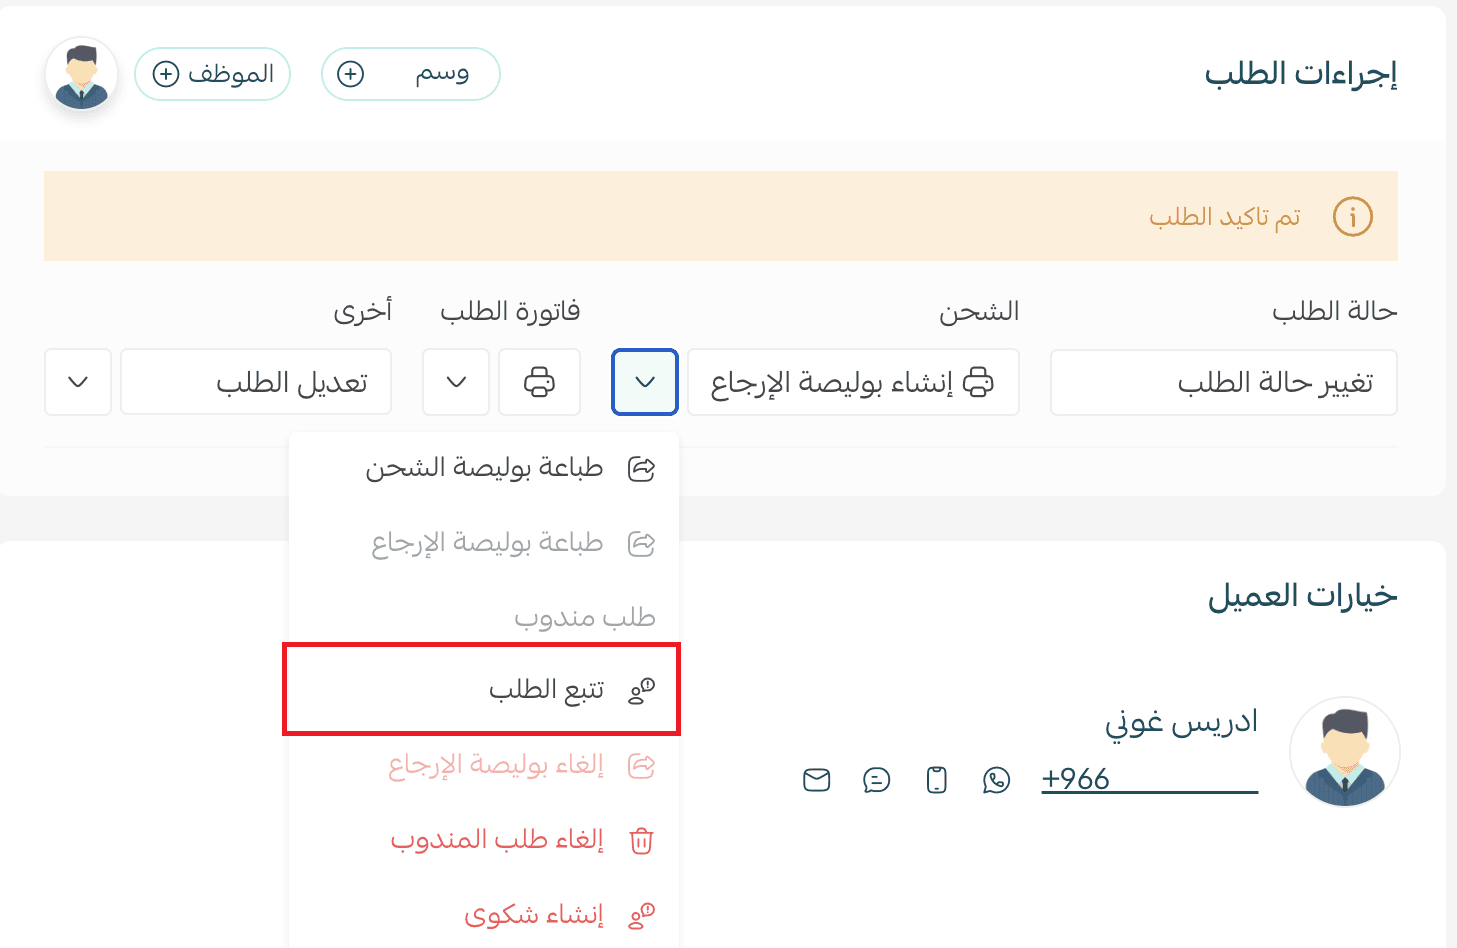Expand the shipping options dropdown arrow
Viewport: 1457px width, 948px height.
[x=645, y=382]
